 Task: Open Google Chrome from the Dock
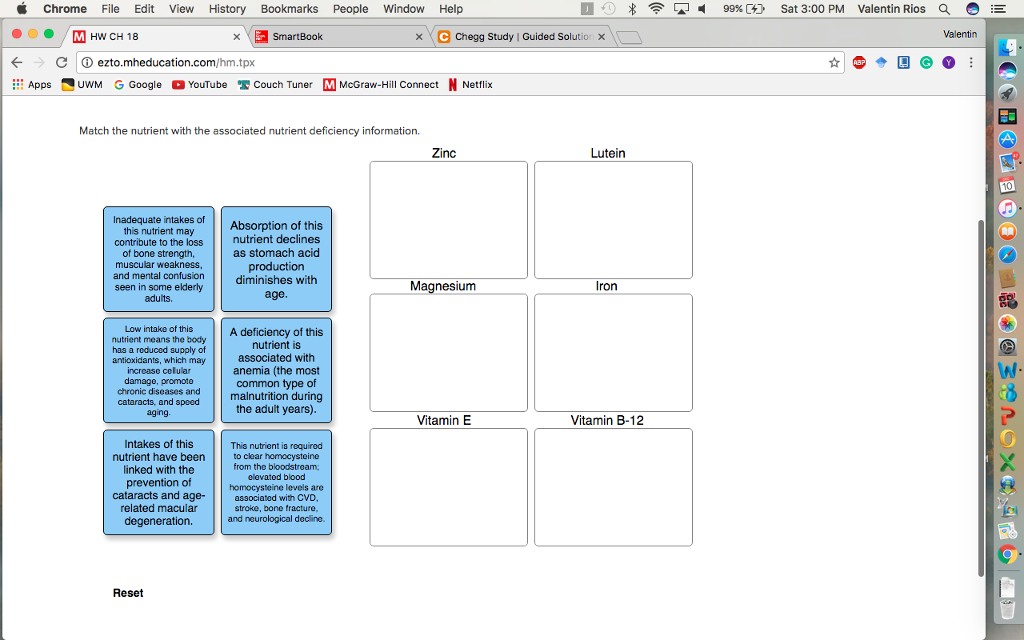click(1007, 555)
